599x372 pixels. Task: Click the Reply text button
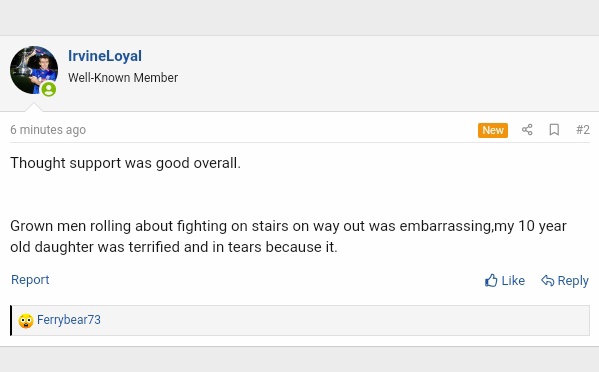tap(573, 281)
